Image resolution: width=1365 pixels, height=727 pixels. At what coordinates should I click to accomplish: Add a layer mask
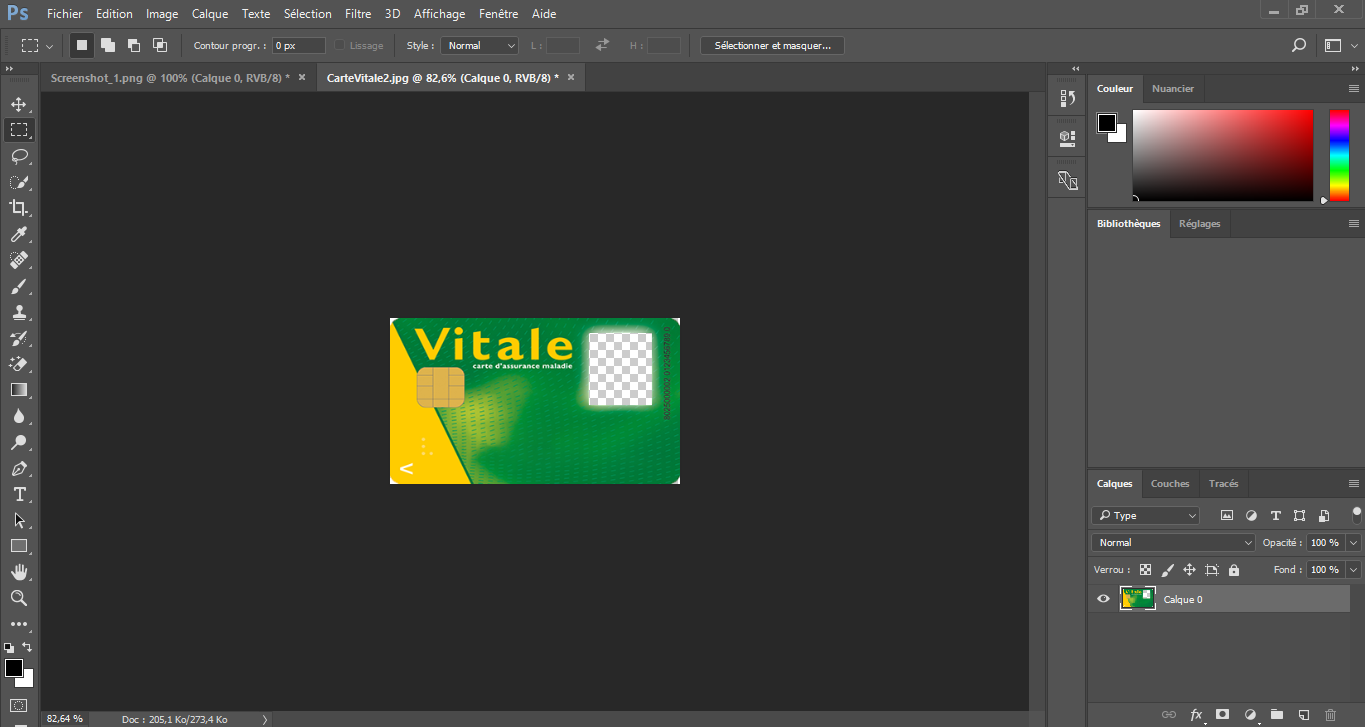tap(1222, 714)
